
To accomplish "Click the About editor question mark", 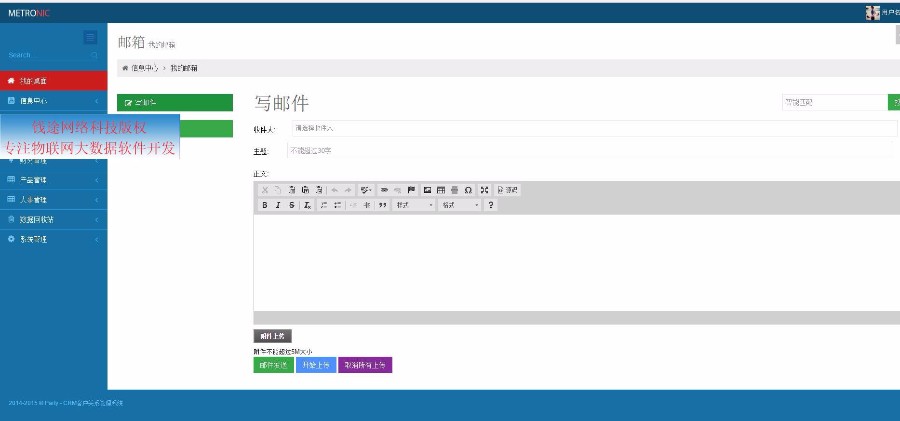I will tap(490, 205).
